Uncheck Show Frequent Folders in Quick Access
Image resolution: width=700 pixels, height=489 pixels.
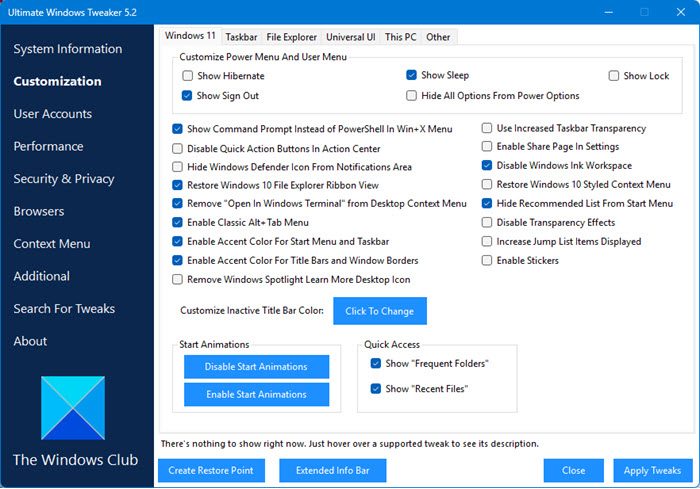pos(376,364)
